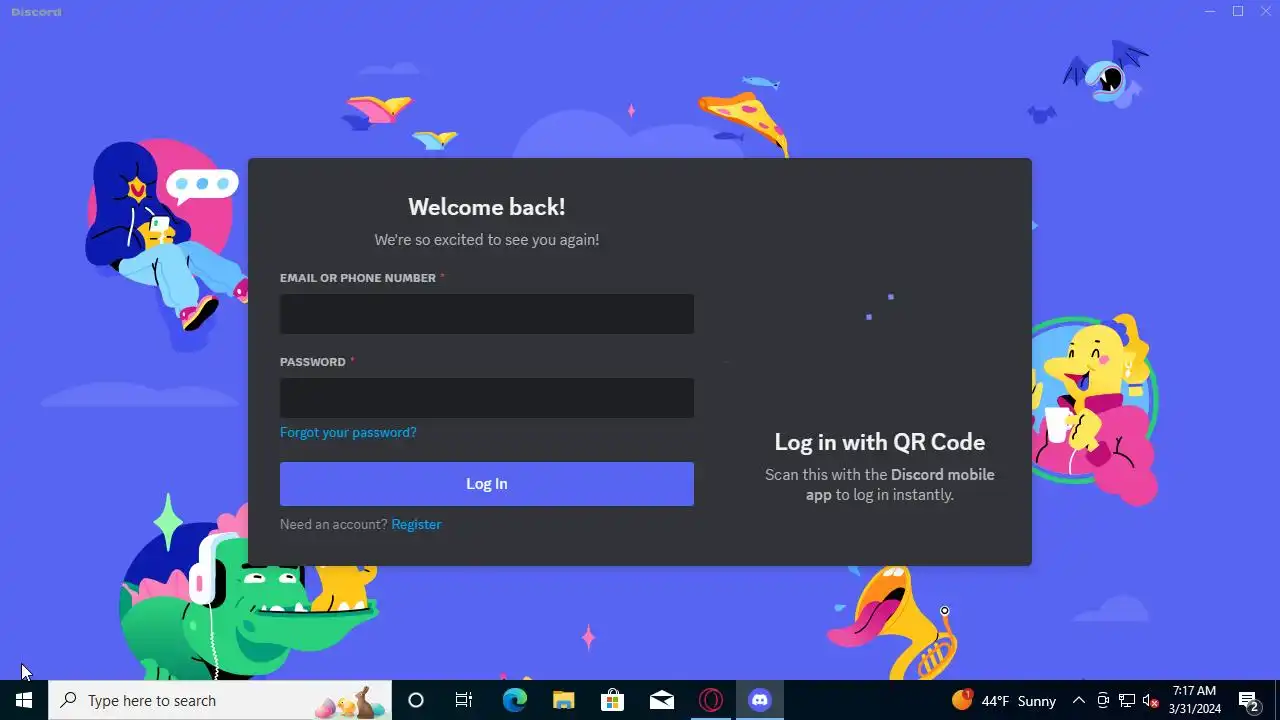The image size is (1280, 720).
Task: Open network status tray icon
Action: click(x=1127, y=700)
